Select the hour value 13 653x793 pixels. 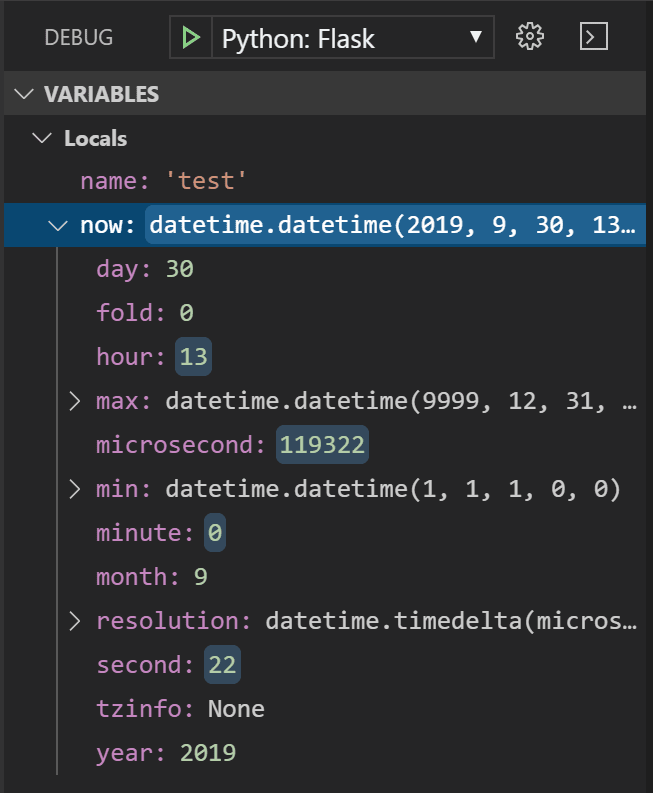click(x=194, y=357)
